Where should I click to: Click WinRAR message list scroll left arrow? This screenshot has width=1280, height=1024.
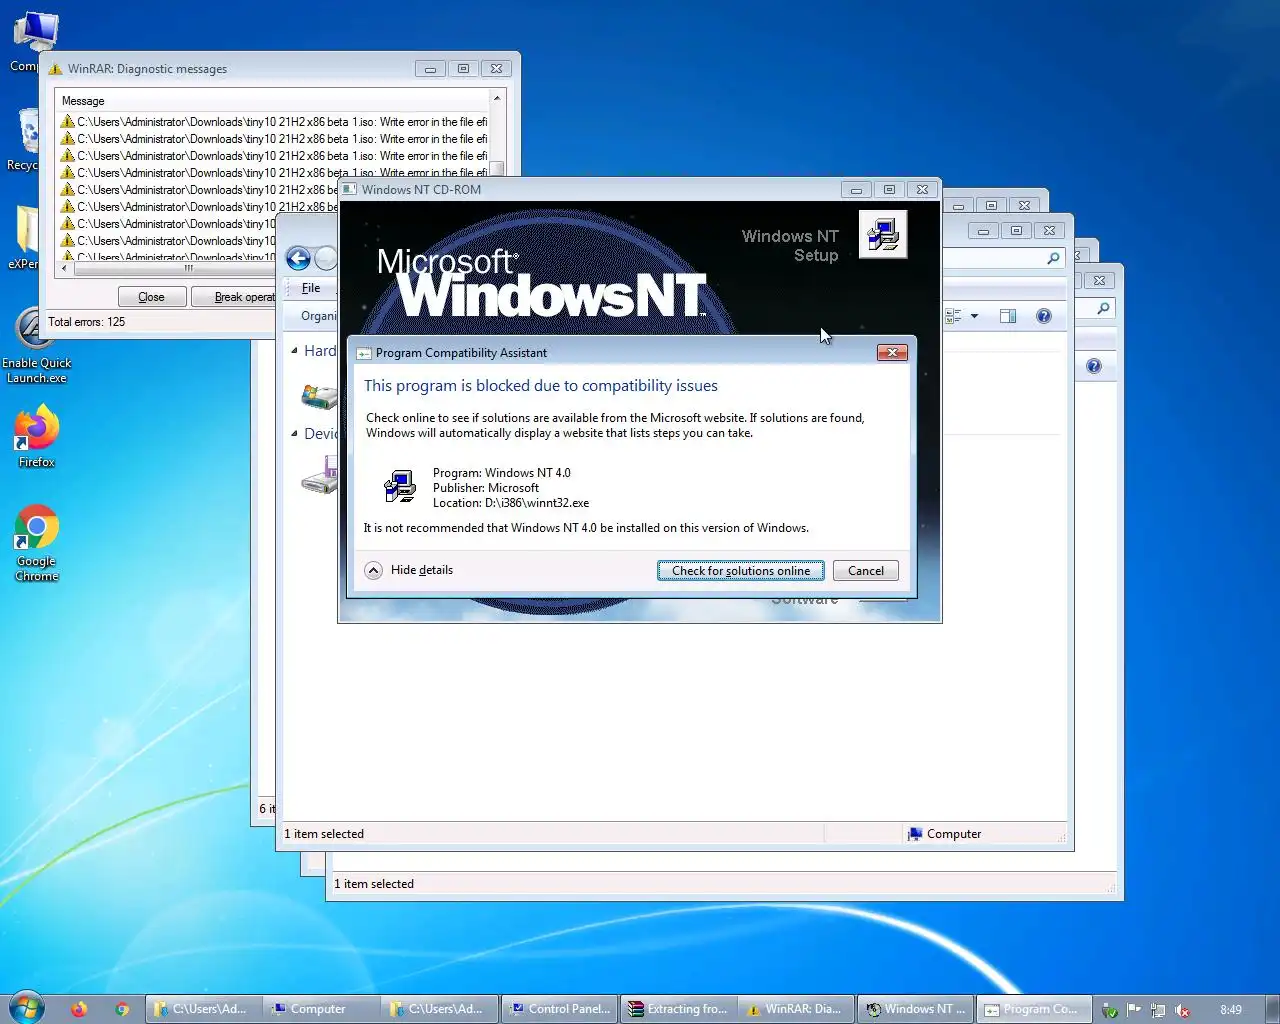point(65,268)
